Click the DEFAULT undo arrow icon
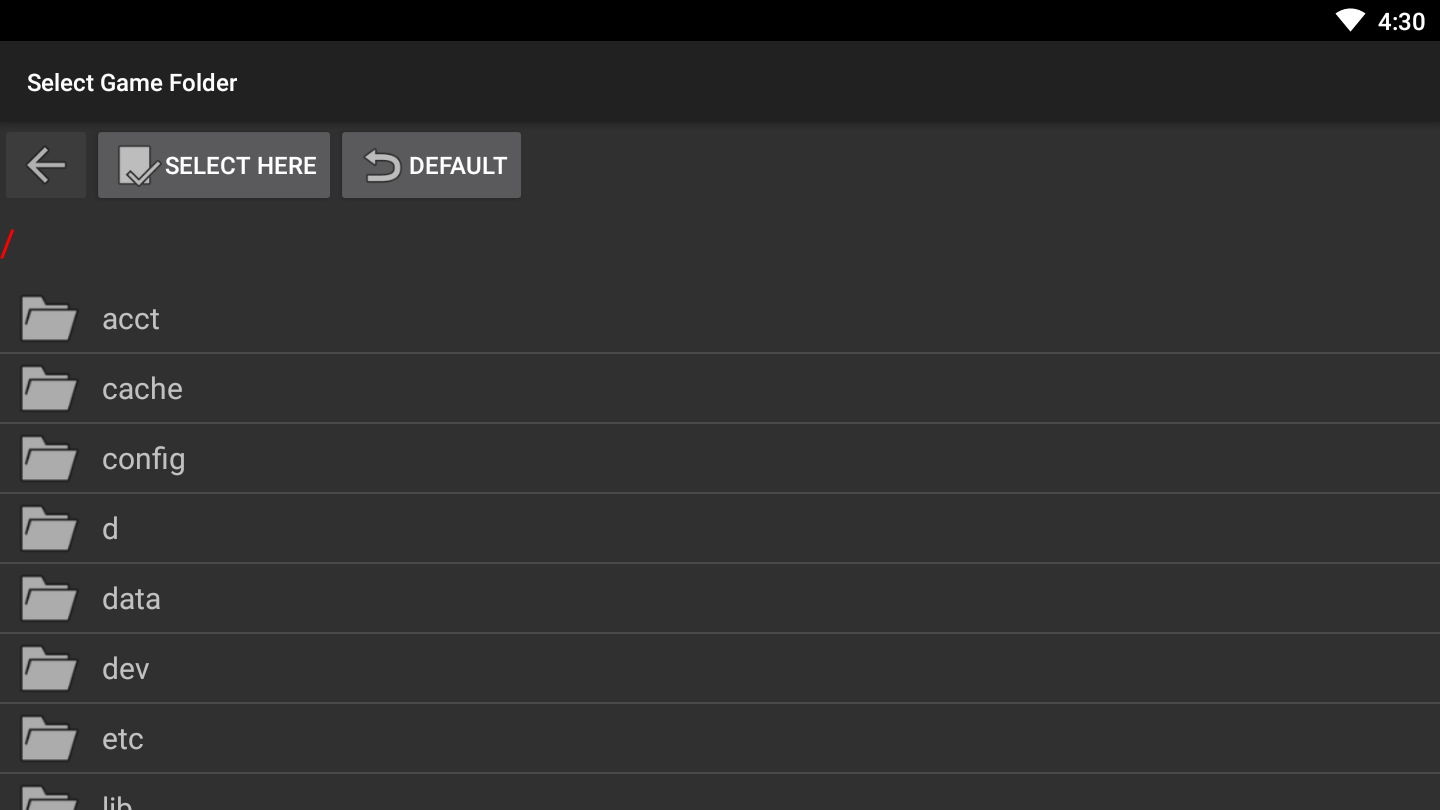Viewport: 1440px width, 810px height. (382, 166)
